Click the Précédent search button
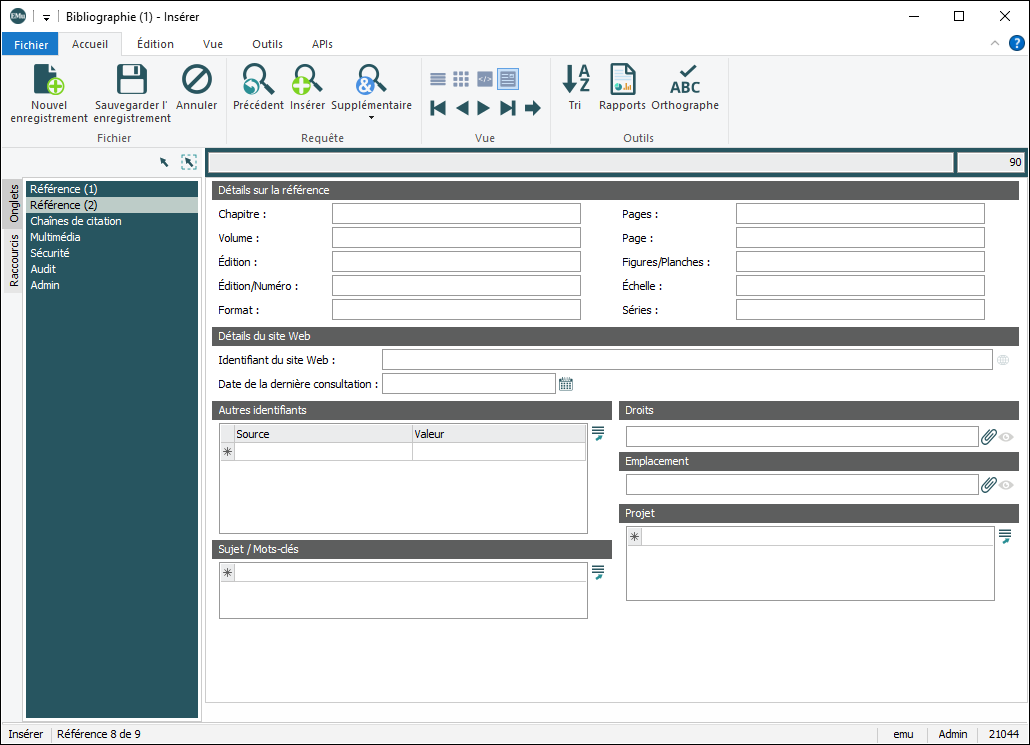 point(258,80)
